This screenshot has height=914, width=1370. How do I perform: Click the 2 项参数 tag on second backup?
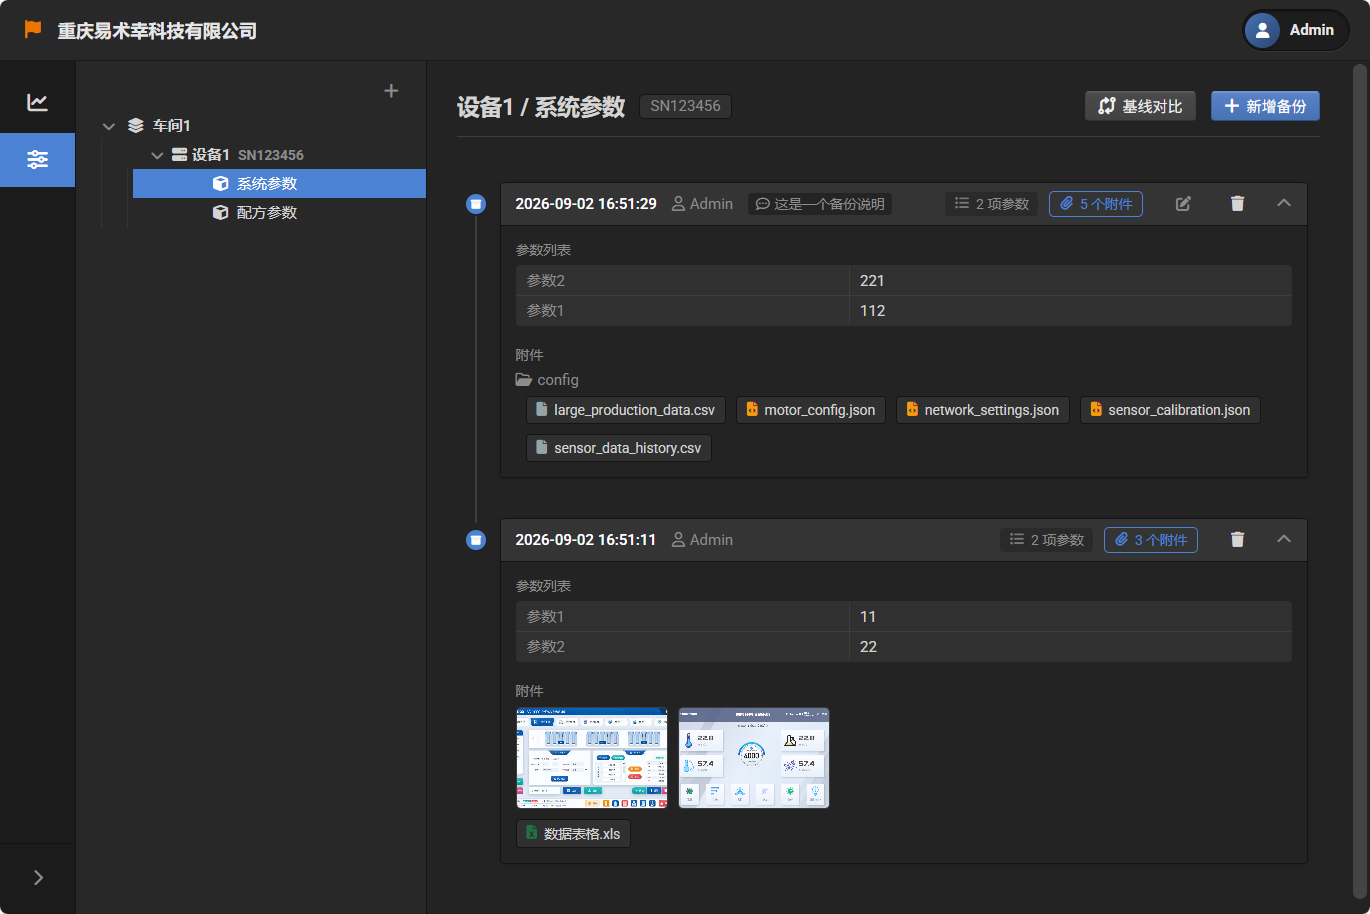(1046, 540)
